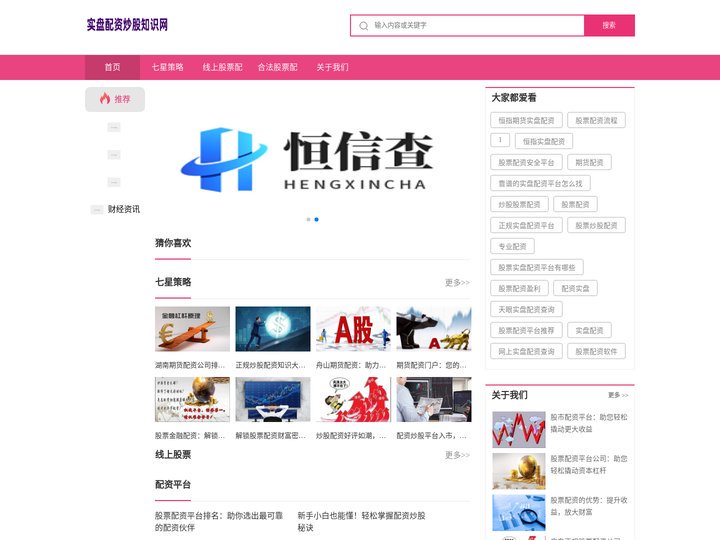Open the golden globe article thumbnail

click(192, 399)
